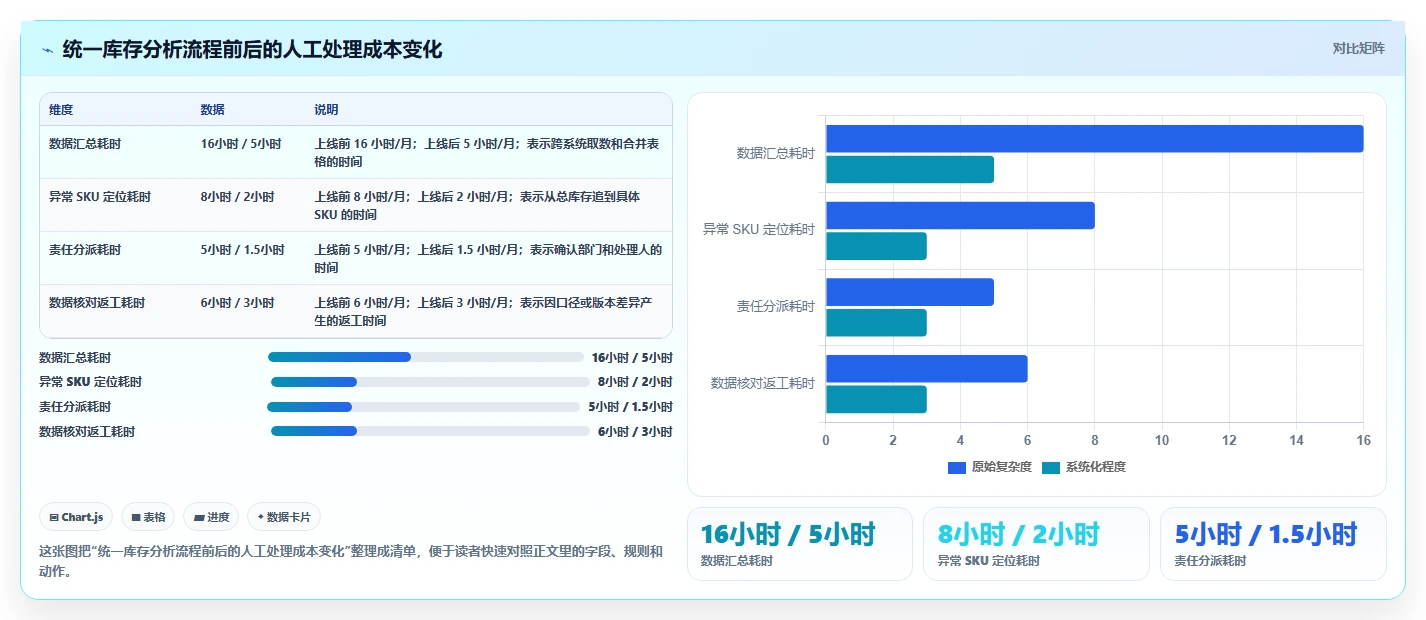Click table cell 8小时 / 2小时
This screenshot has height=620, width=1426.
click(x=237, y=197)
